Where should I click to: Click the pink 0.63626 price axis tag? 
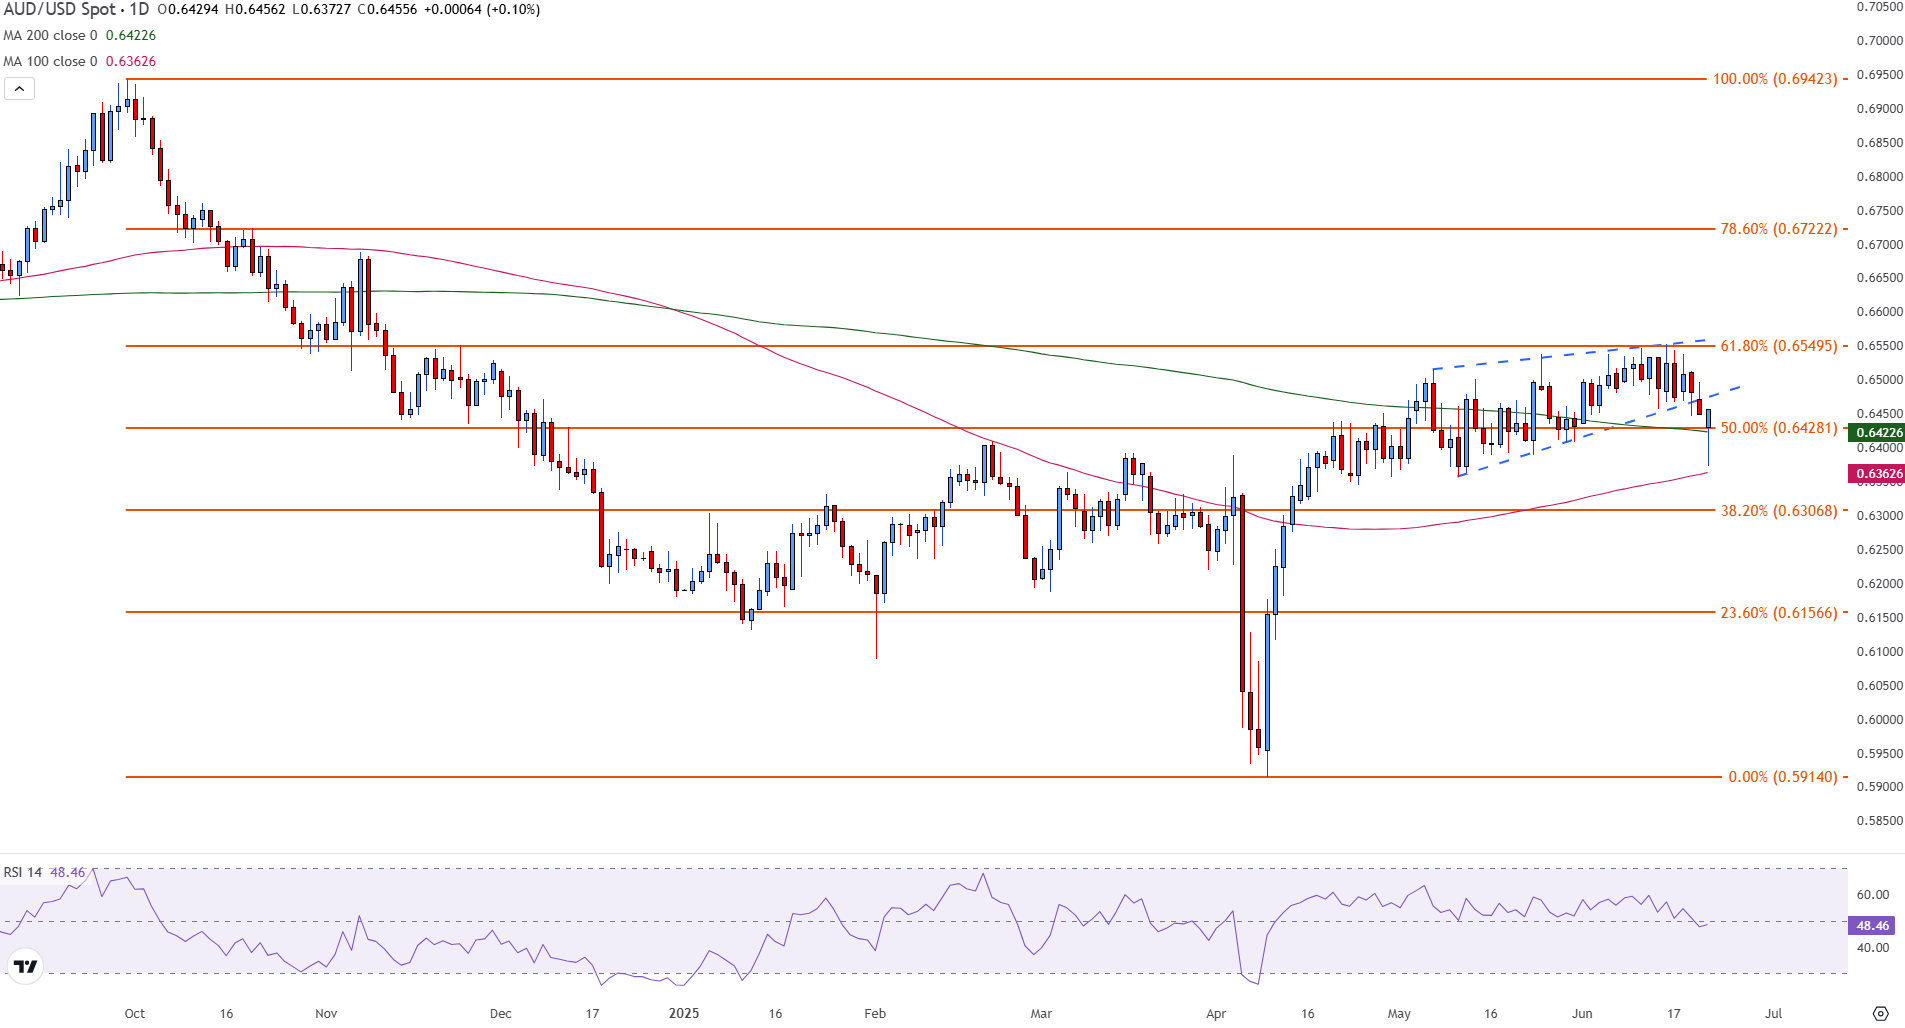1878,474
